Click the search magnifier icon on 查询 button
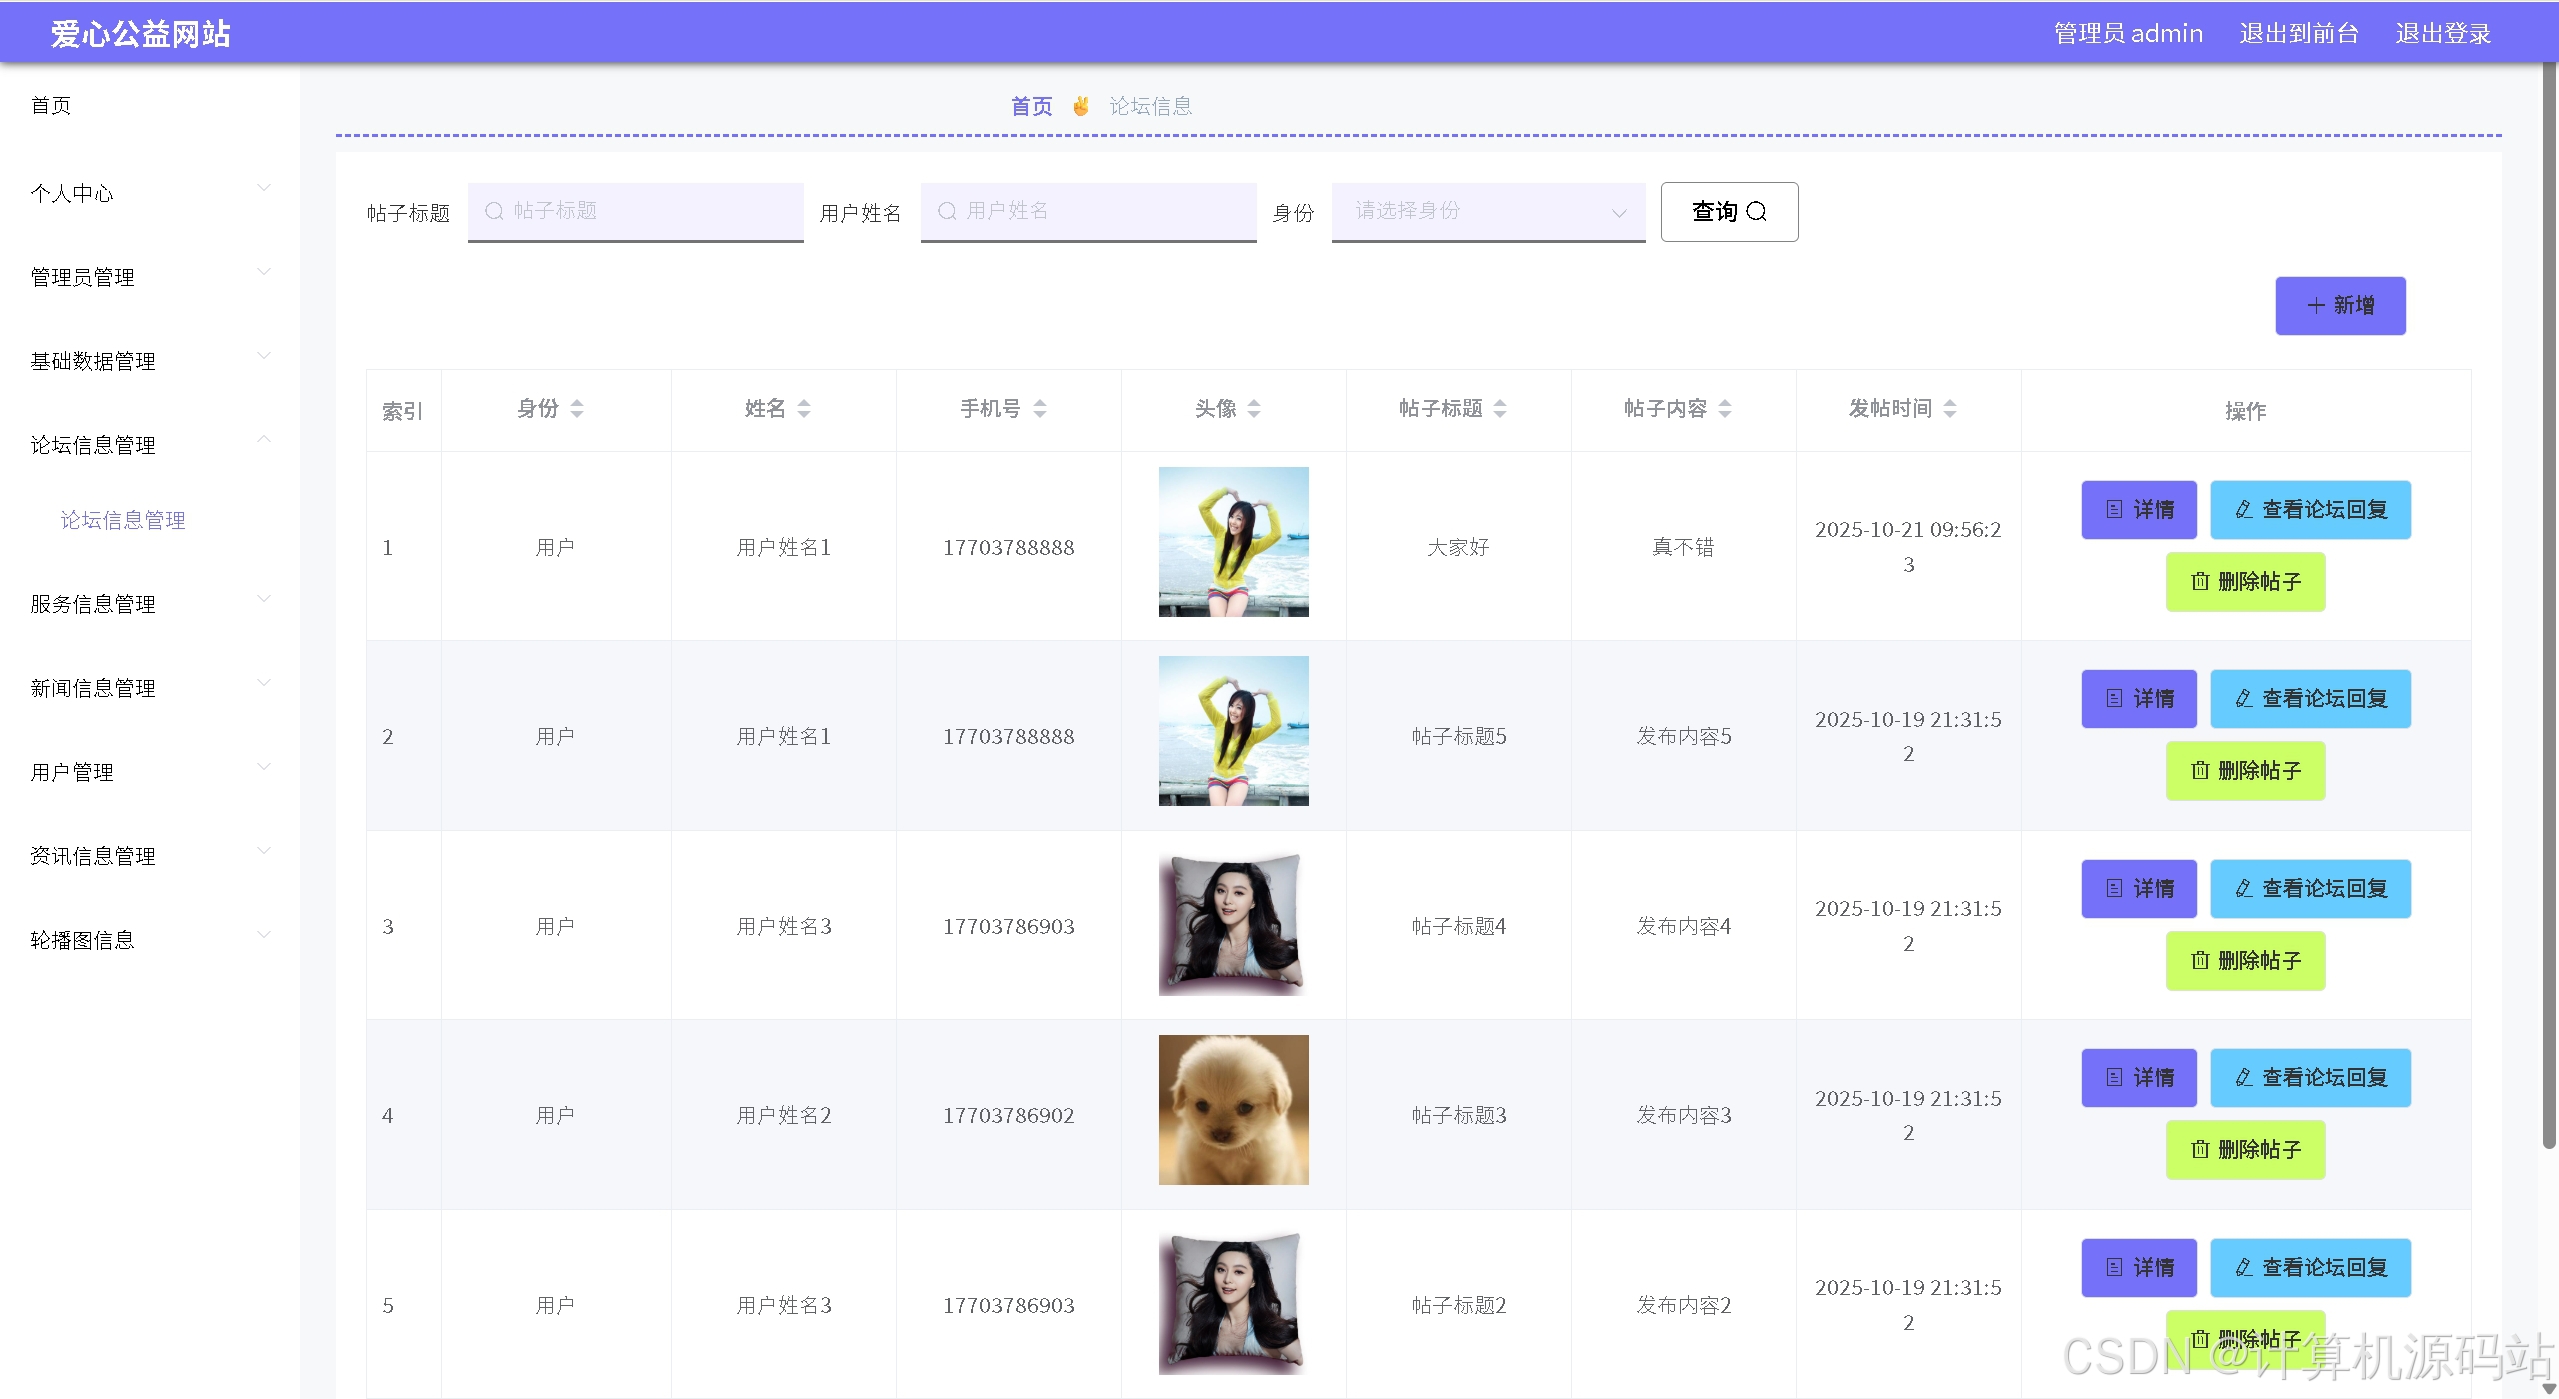 pyautogui.click(x=1757, y=211)
